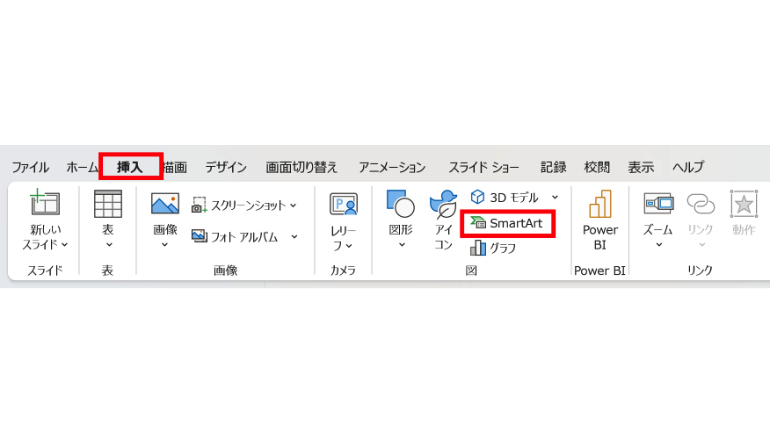Insert a SmartArt graphic
Image resolution: width=770 pixels, height=433 pixels.
(x=507, y=223)
